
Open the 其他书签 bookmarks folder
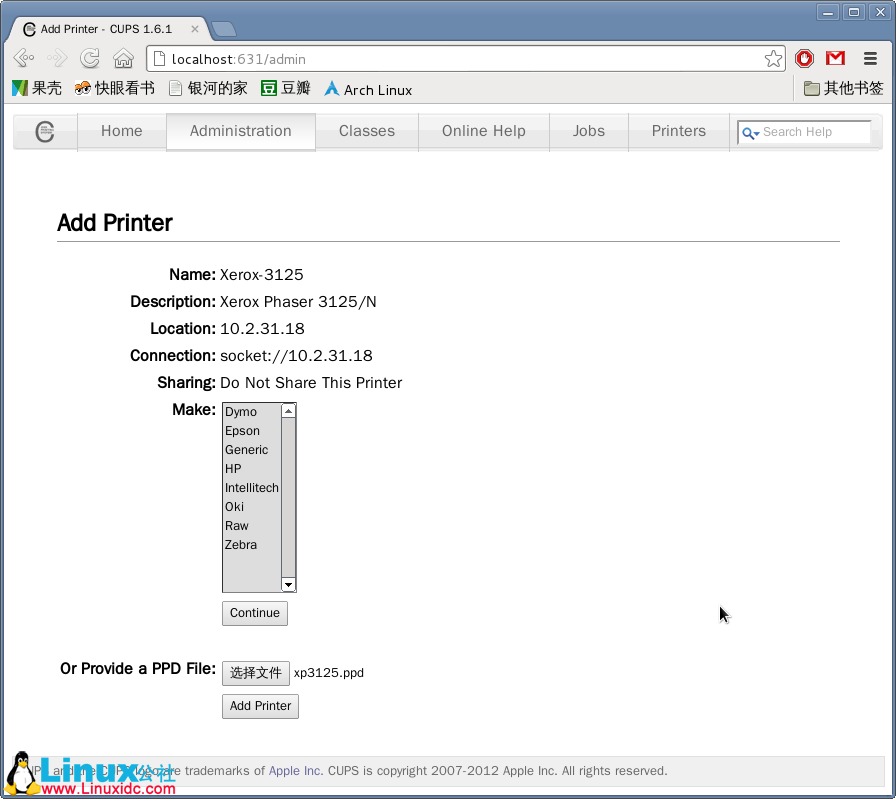[x=844, y=89]
